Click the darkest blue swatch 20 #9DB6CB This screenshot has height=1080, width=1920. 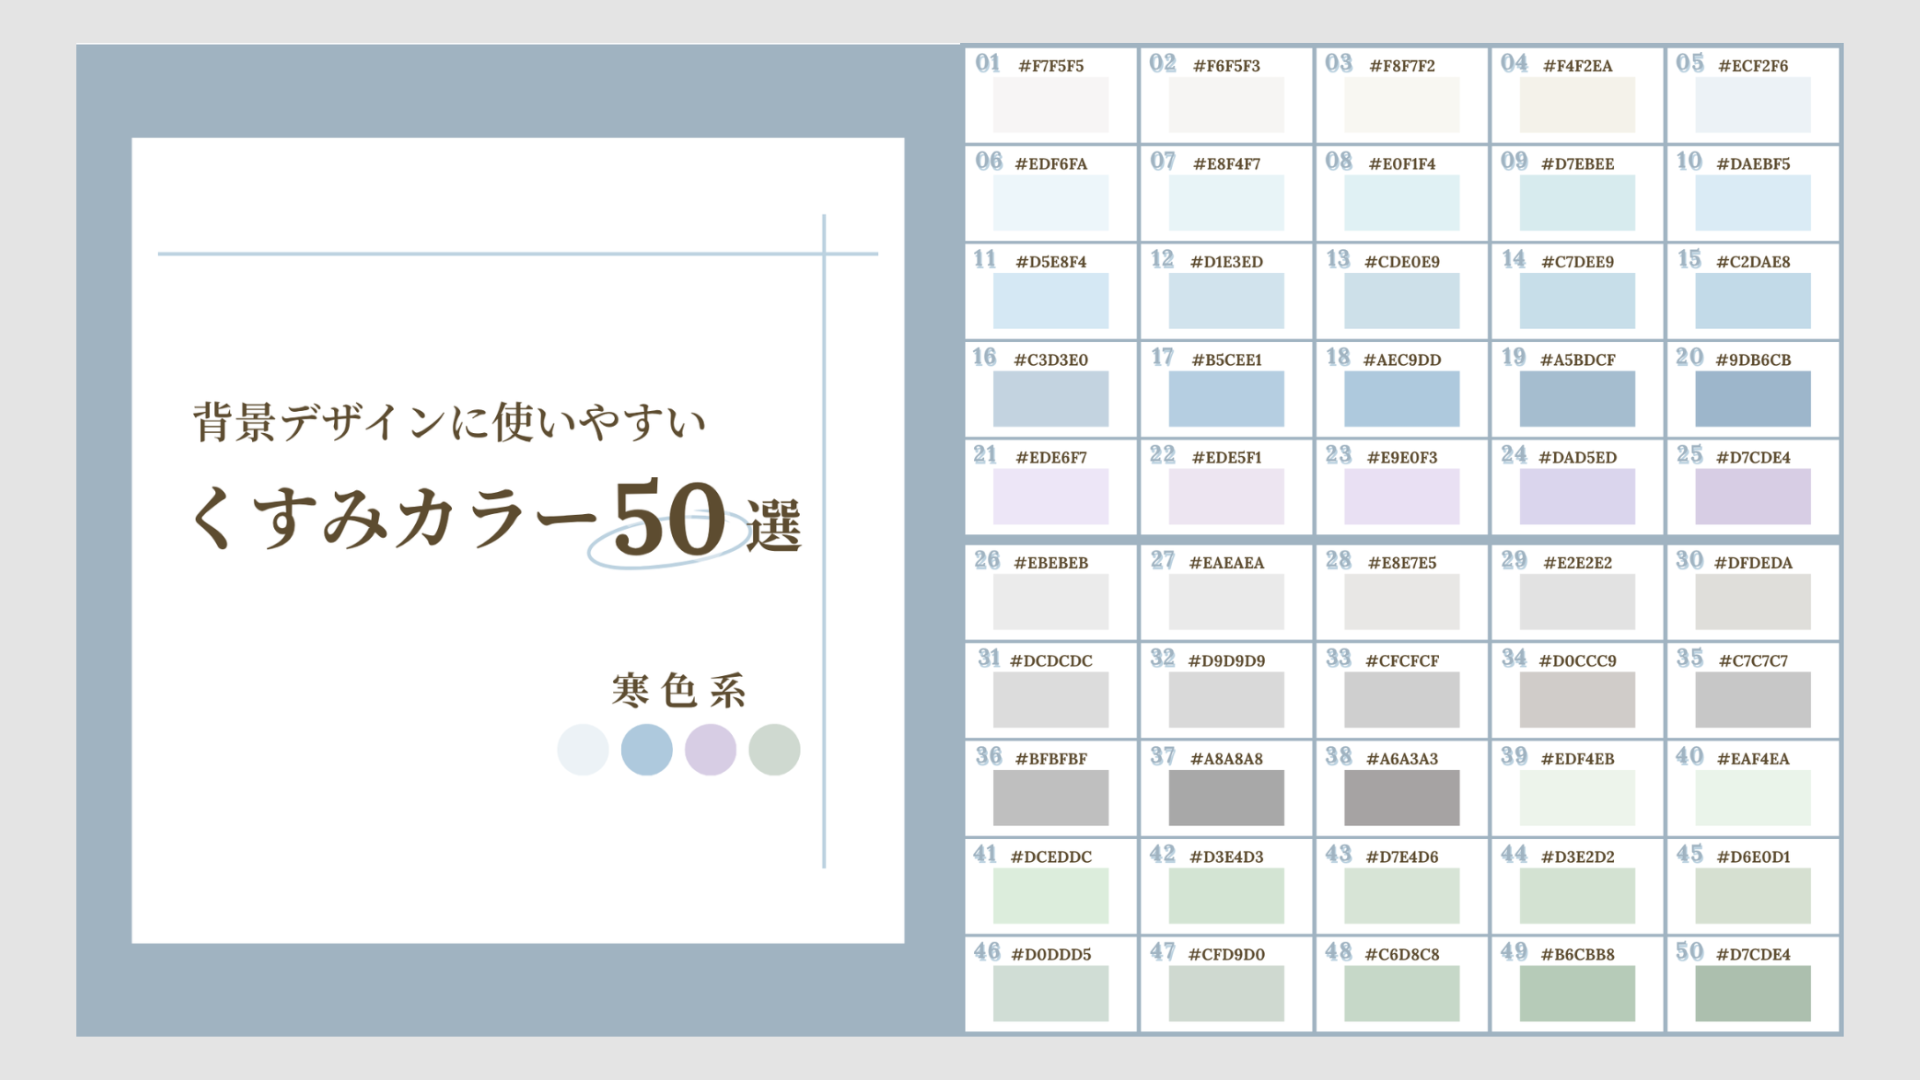(1750, 398)
